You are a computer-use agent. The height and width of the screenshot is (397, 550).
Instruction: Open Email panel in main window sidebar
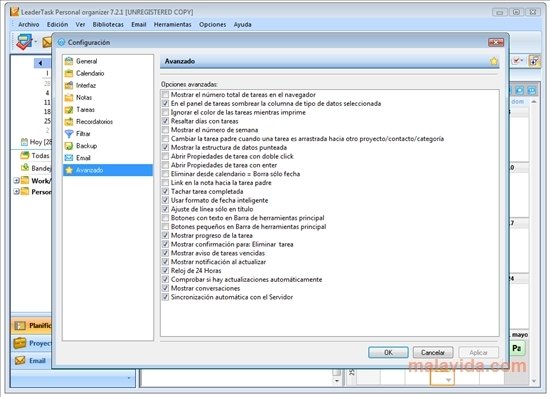(32, 361)
